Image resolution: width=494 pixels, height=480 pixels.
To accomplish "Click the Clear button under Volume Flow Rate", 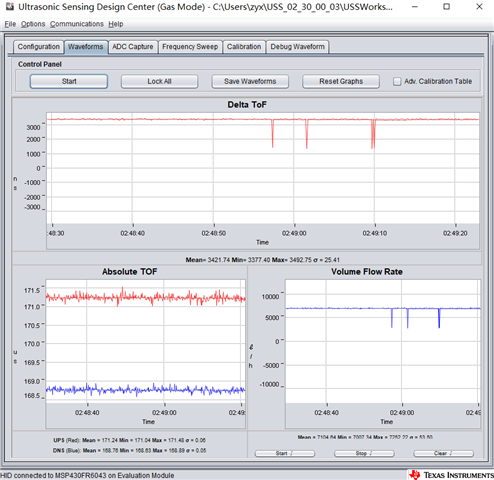I will tap(443, 453).
